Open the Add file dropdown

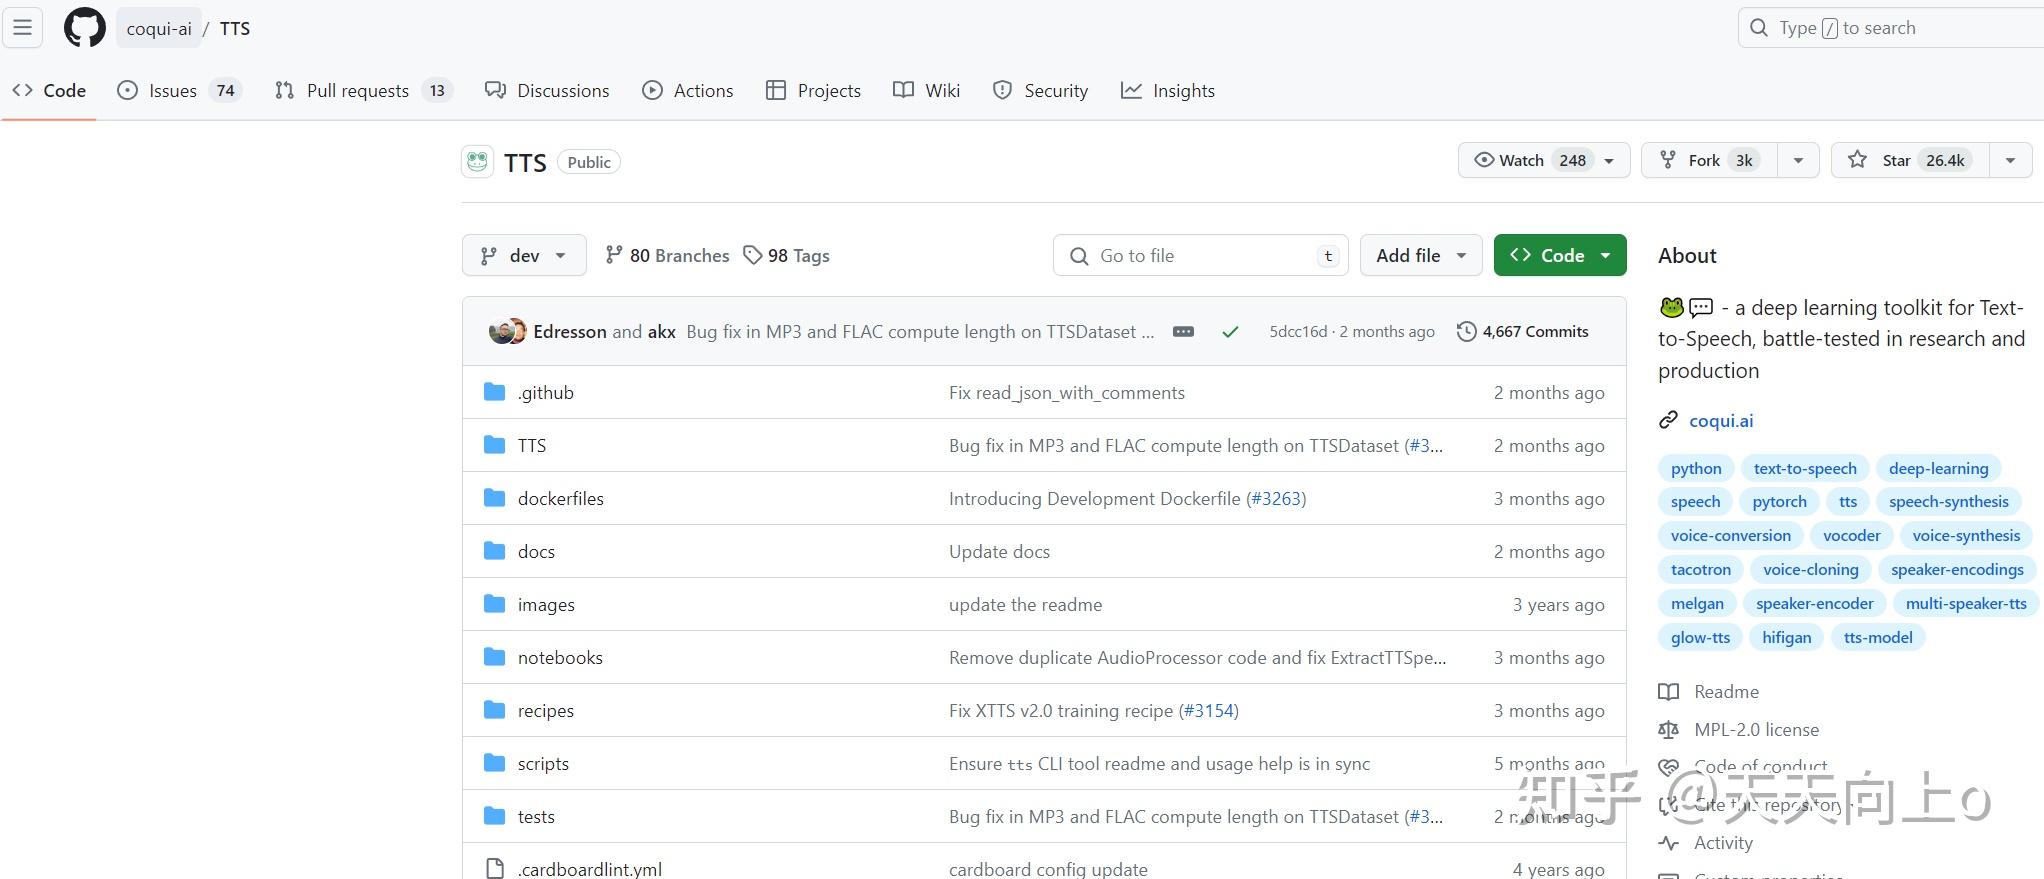click(1421, 256)
